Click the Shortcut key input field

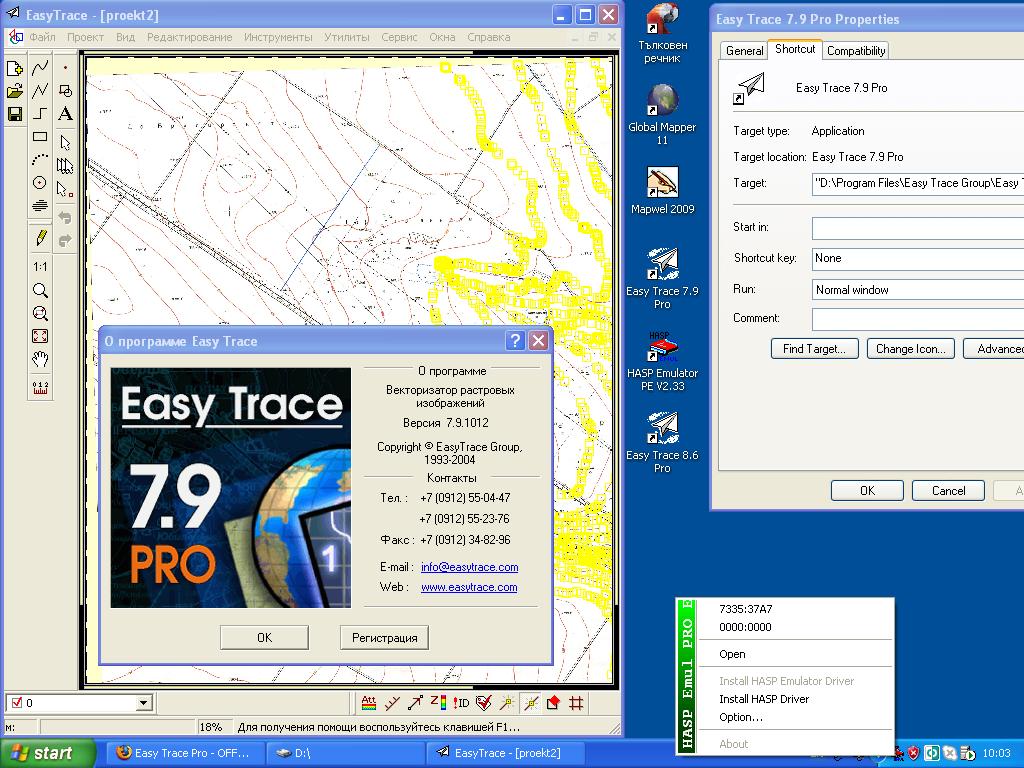pyautogui.click(x=918, y=258)
